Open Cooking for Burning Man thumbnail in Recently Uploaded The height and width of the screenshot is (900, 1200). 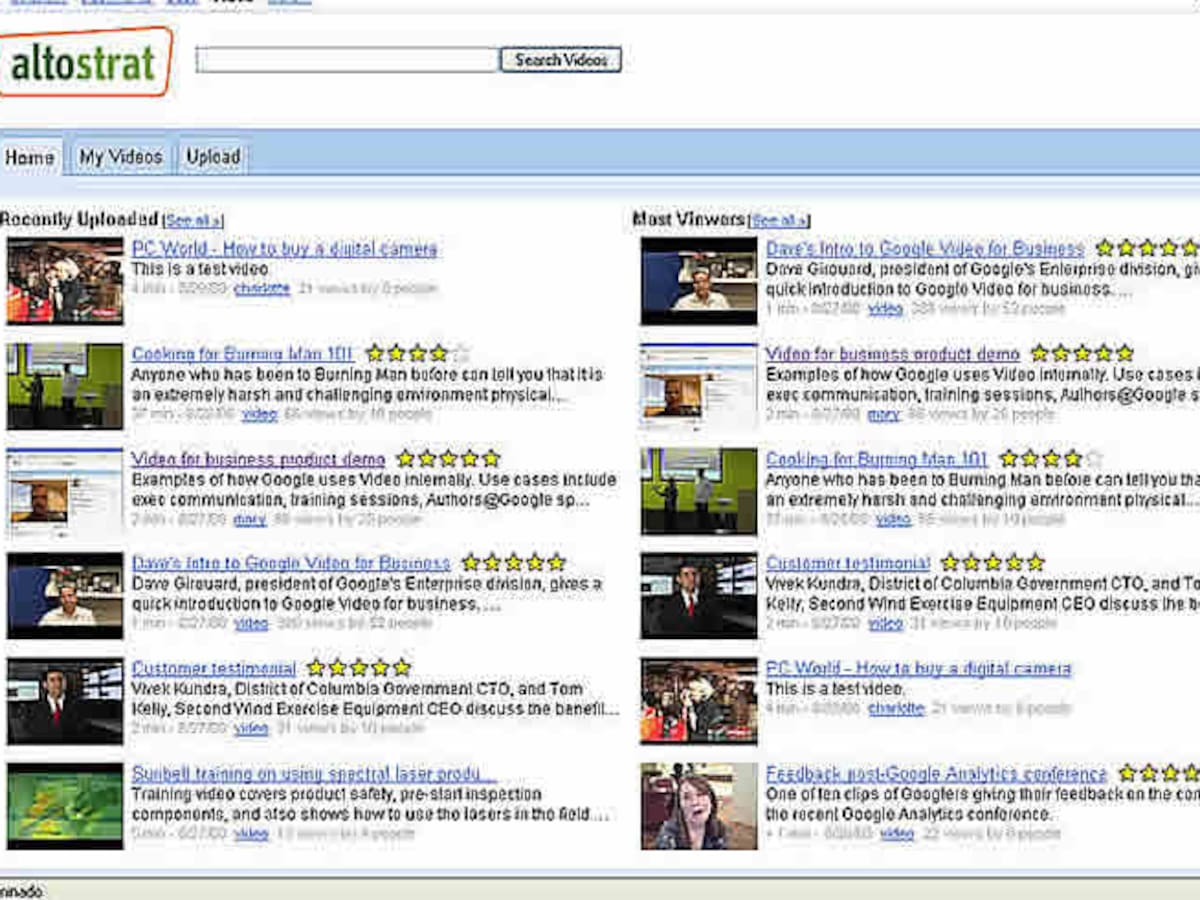[x=65, y=386]
